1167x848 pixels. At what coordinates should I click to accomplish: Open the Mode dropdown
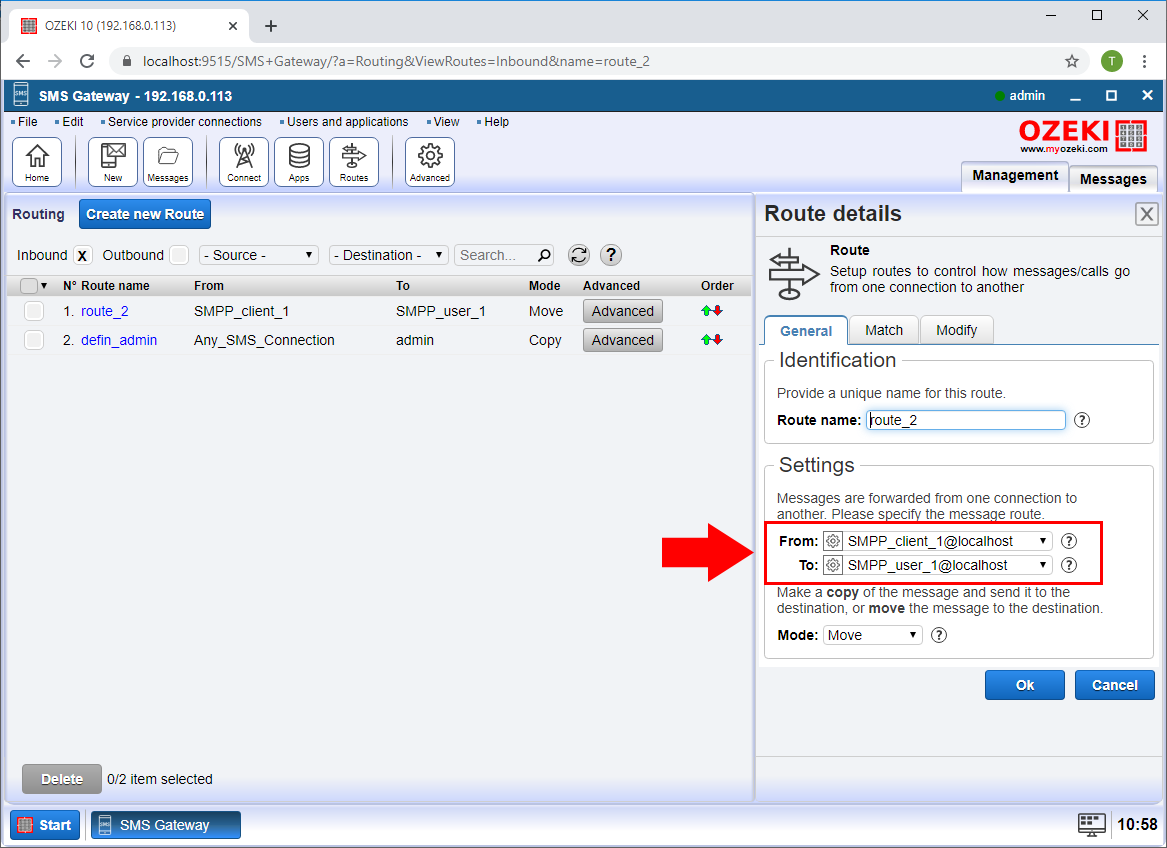(x=873, y=635)
